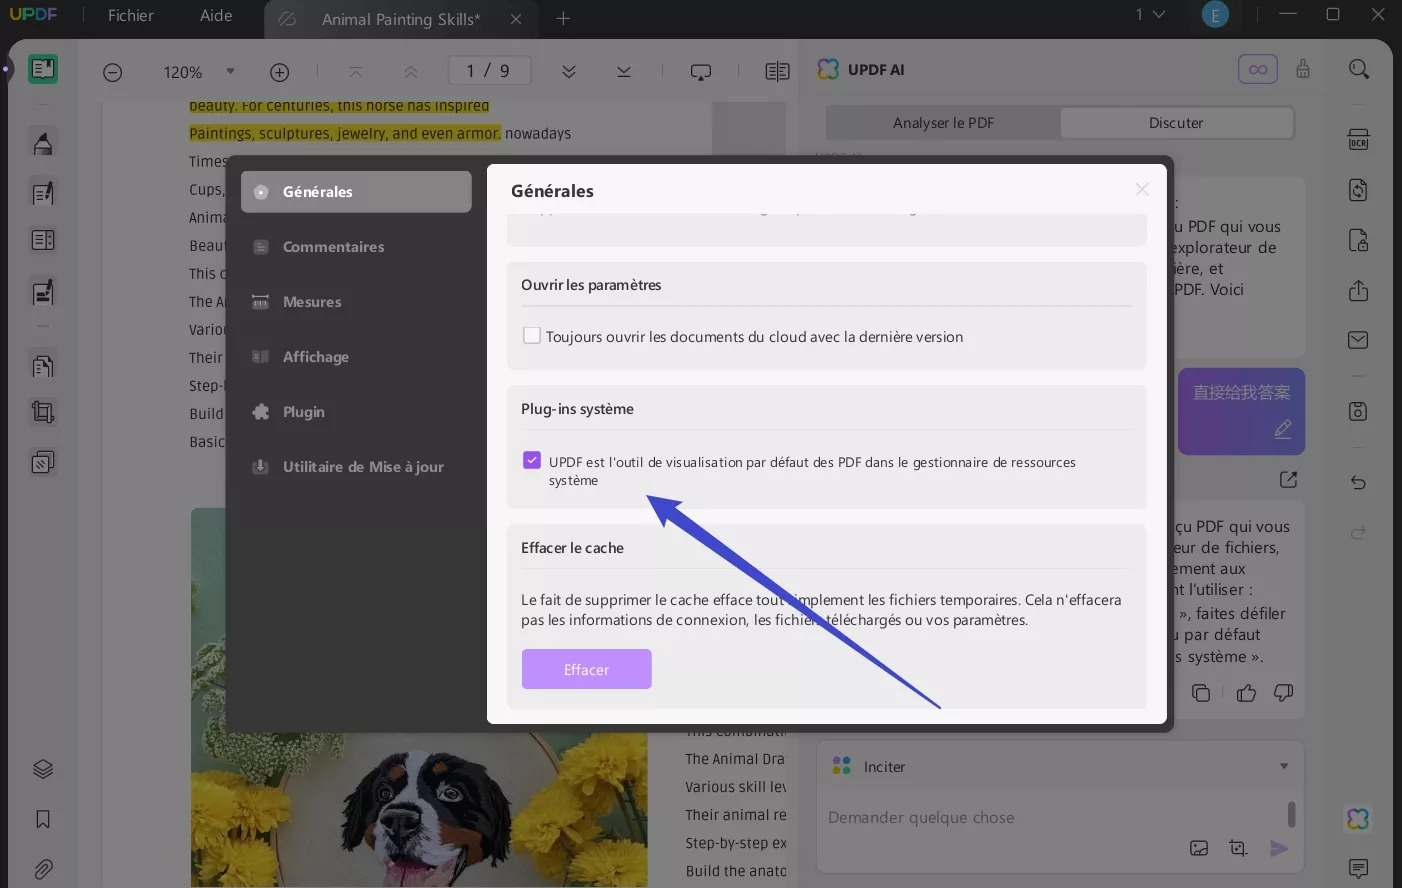The height and width of the screenshot is (888, 1402).
Task: Click the zoom in plus button
Action: click(x=280, y=72)
